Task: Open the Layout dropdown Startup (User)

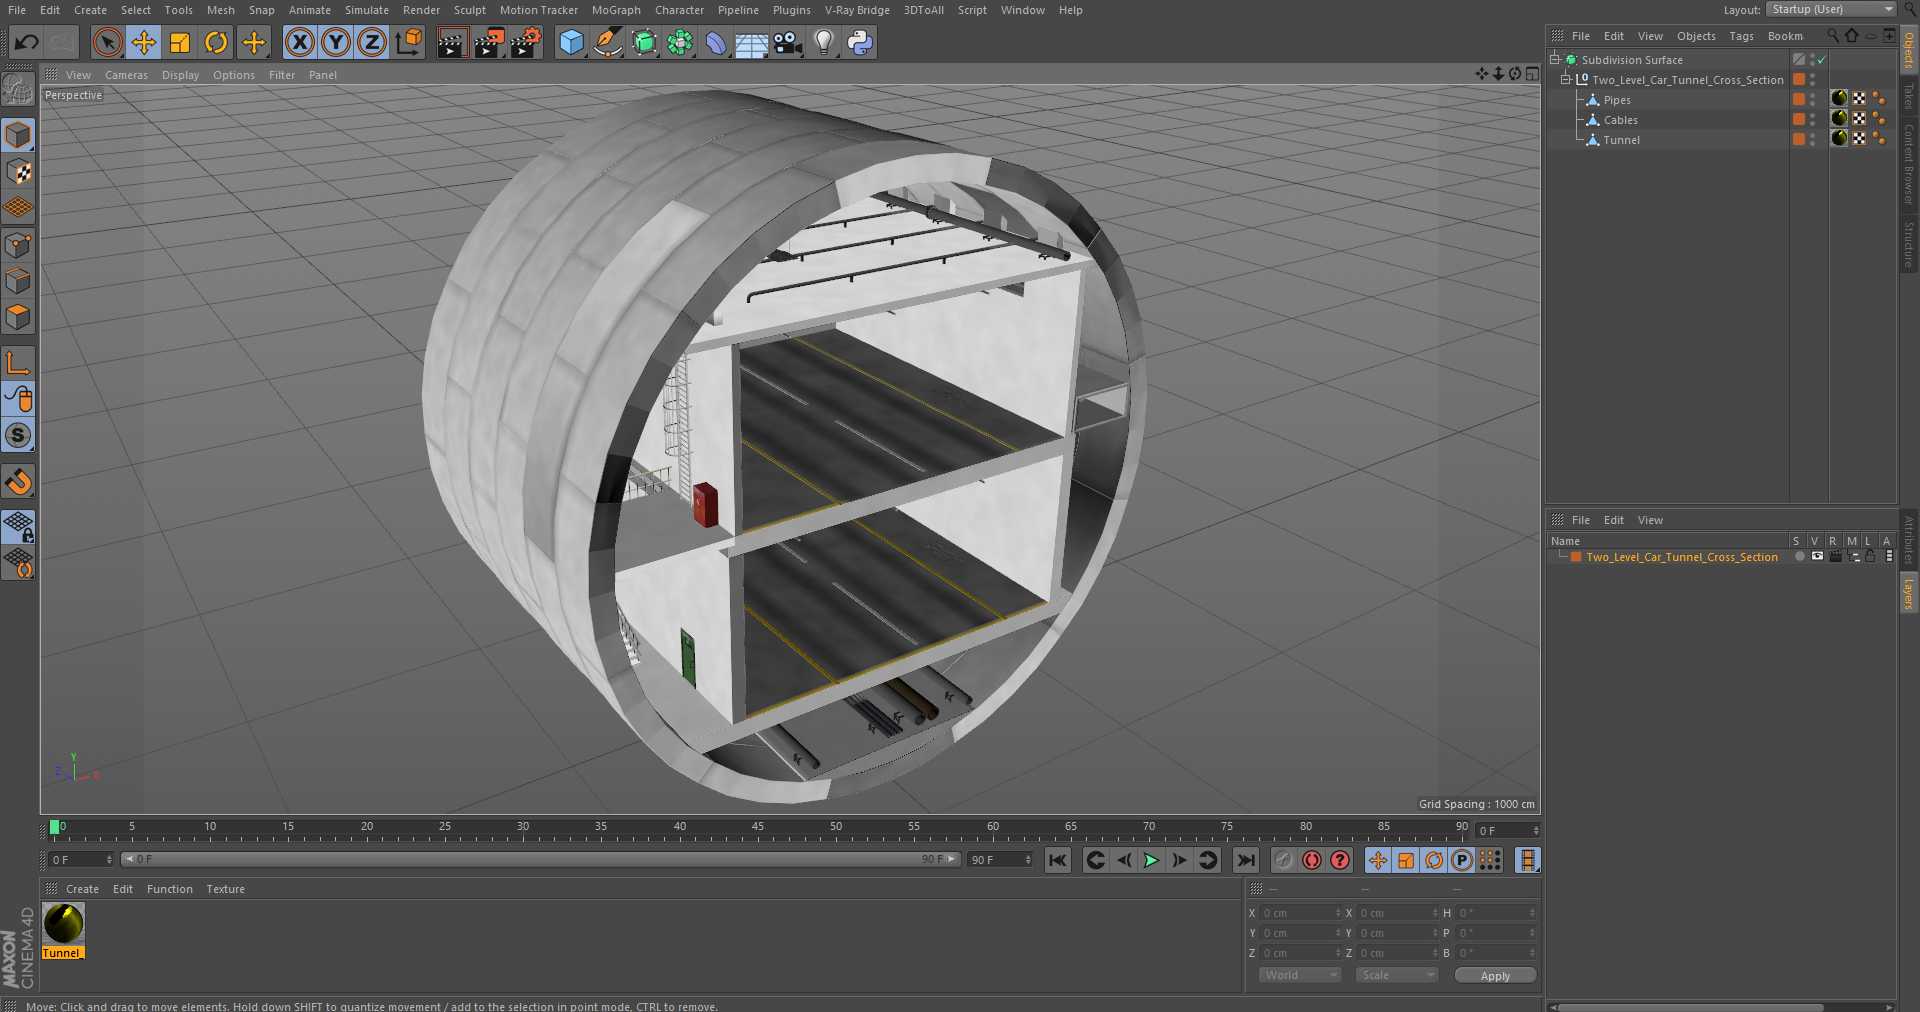Action: [x=1831, y=9]
